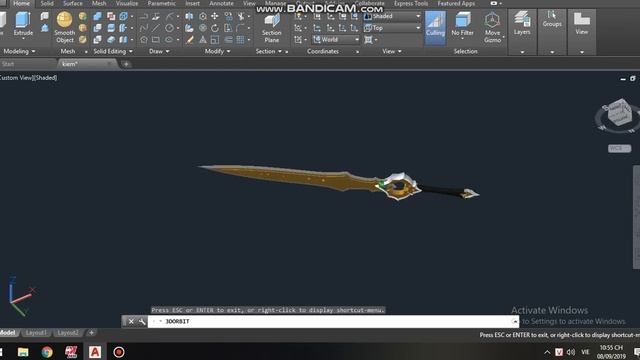Expand the Solid Editing panel
This screenshot has height=360, width=640.
(x=113, y=51)
